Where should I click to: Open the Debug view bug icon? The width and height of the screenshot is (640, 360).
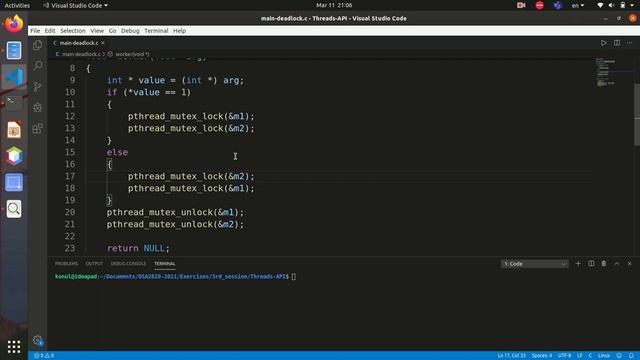click(38, 107)
